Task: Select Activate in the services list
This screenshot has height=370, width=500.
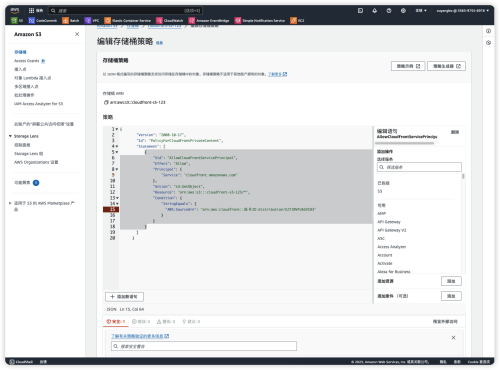Action: click(385, 263)
